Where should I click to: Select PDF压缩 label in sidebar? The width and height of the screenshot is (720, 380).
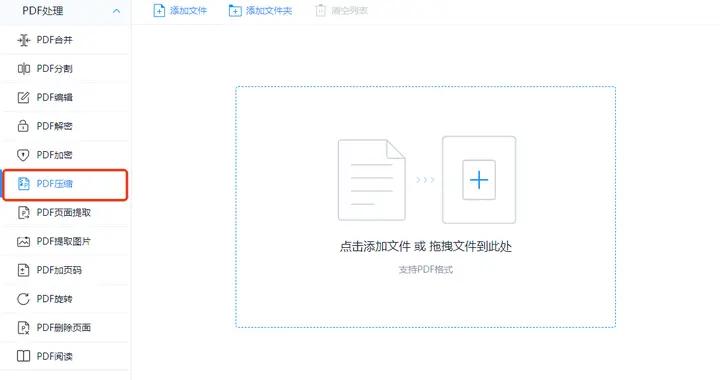click(55, 184)
